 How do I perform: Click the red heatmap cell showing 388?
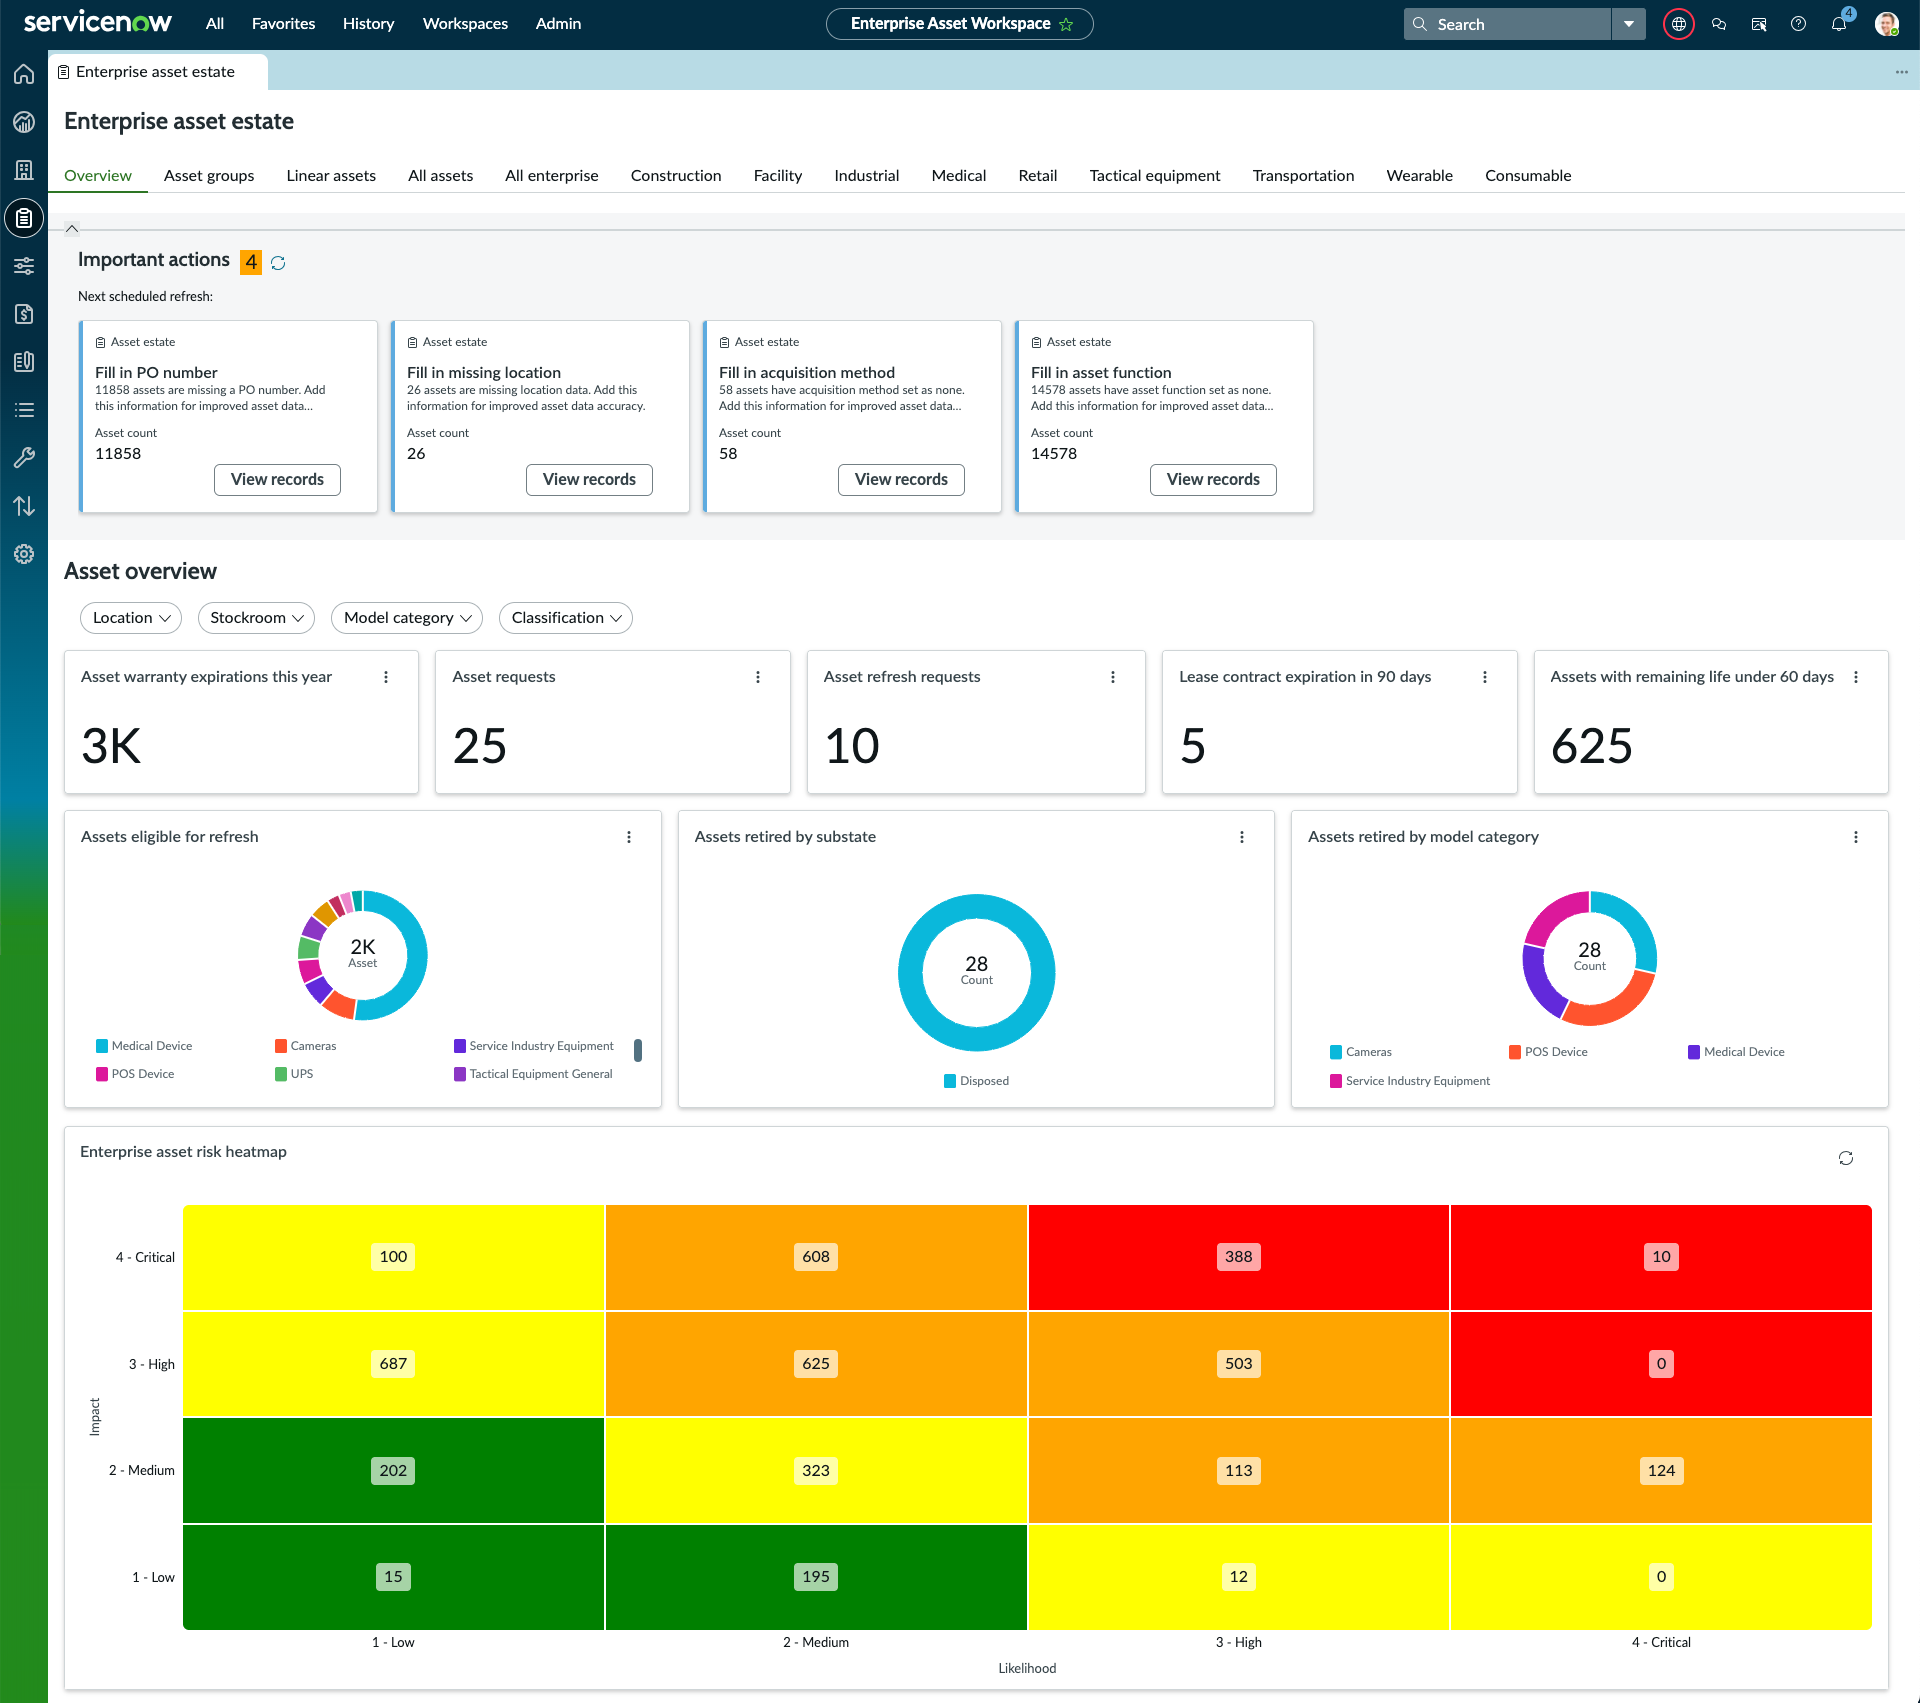(x=1238, y=1257)
